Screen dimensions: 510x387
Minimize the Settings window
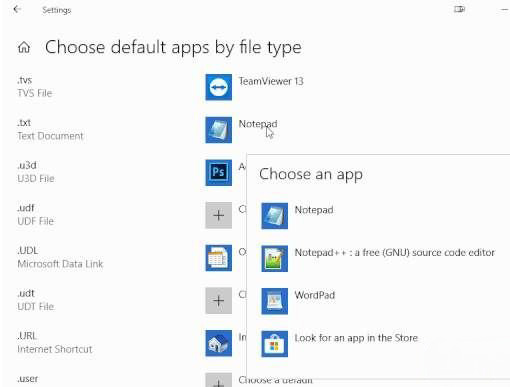505,9
